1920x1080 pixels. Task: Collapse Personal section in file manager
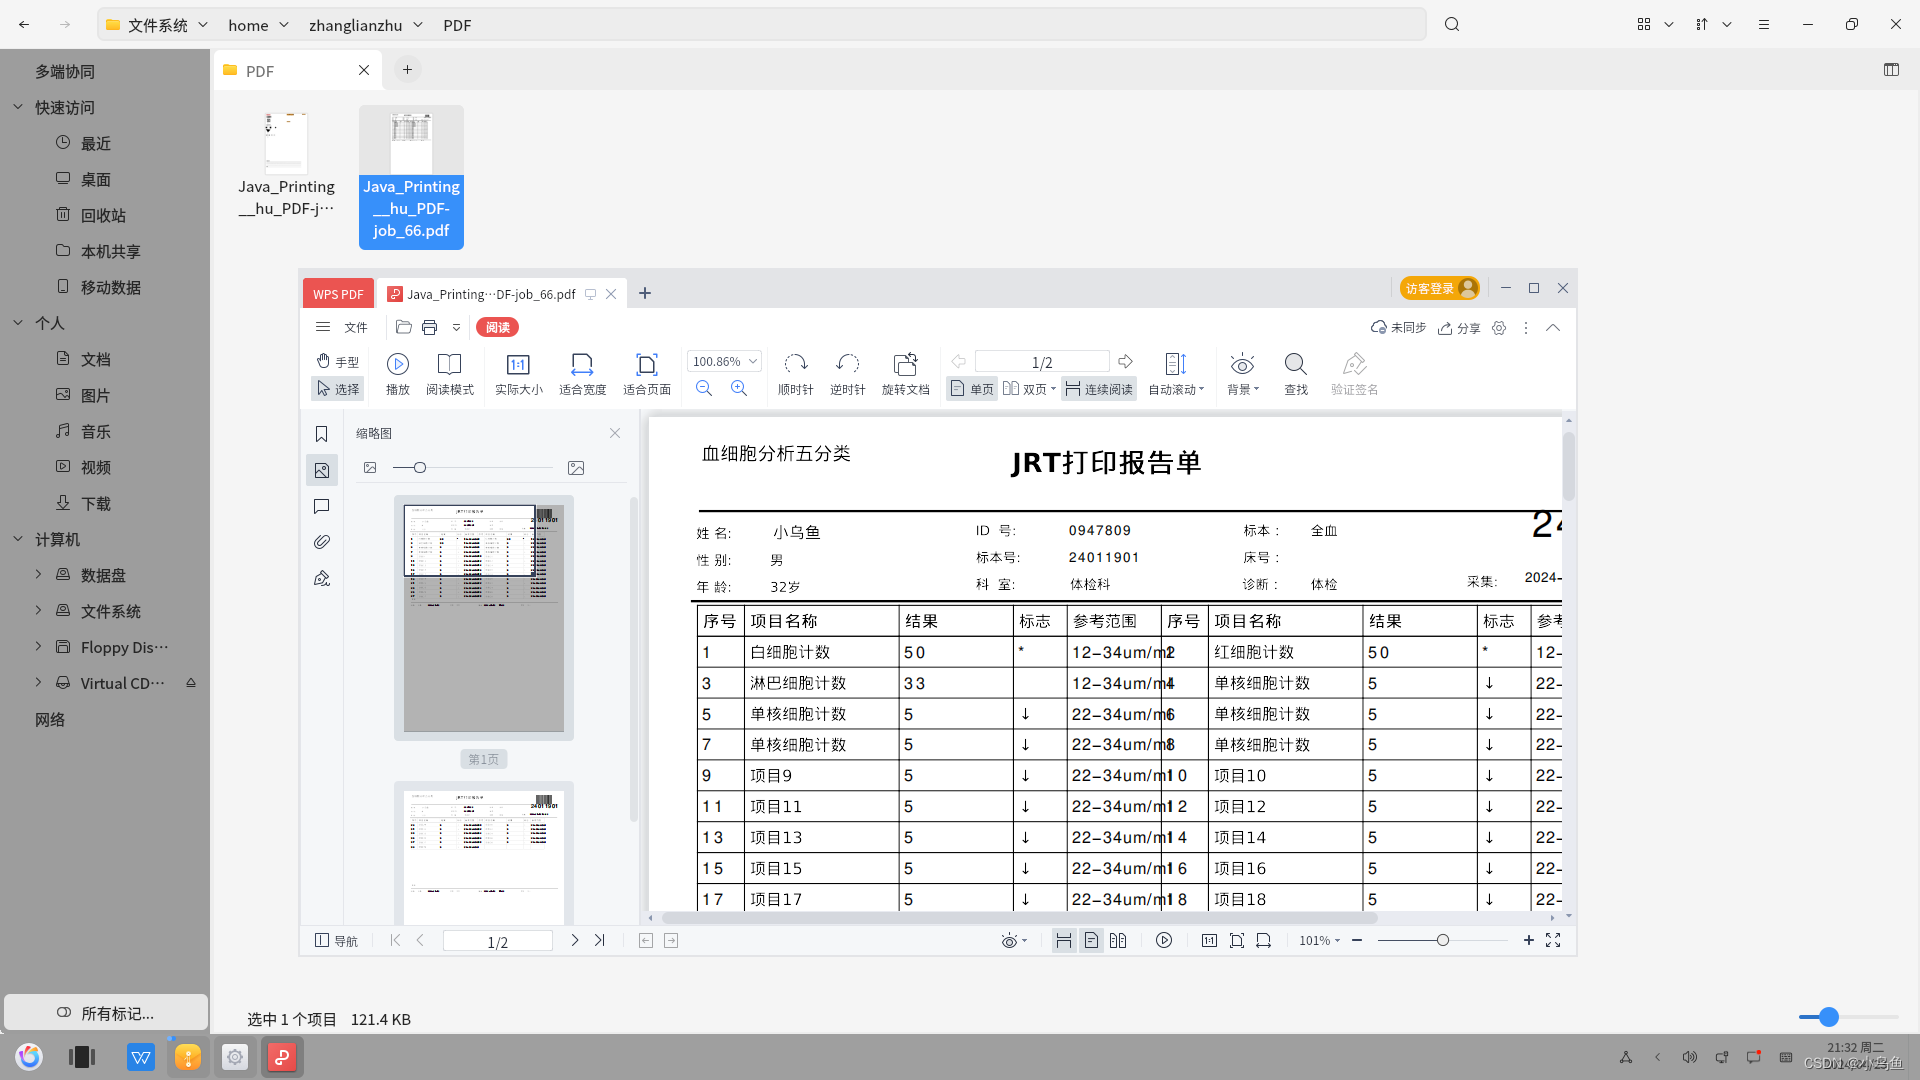click(18, 323)
